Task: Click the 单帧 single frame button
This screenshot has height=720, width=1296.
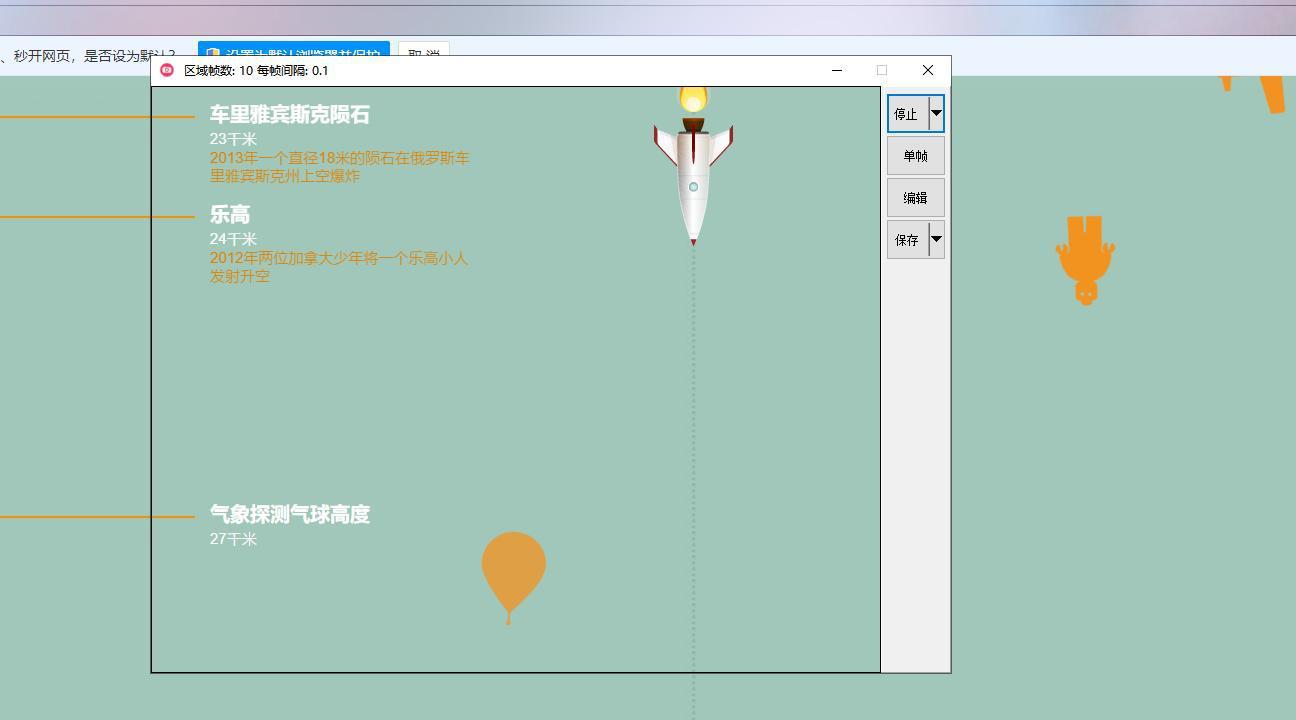Action: [915, 156]
